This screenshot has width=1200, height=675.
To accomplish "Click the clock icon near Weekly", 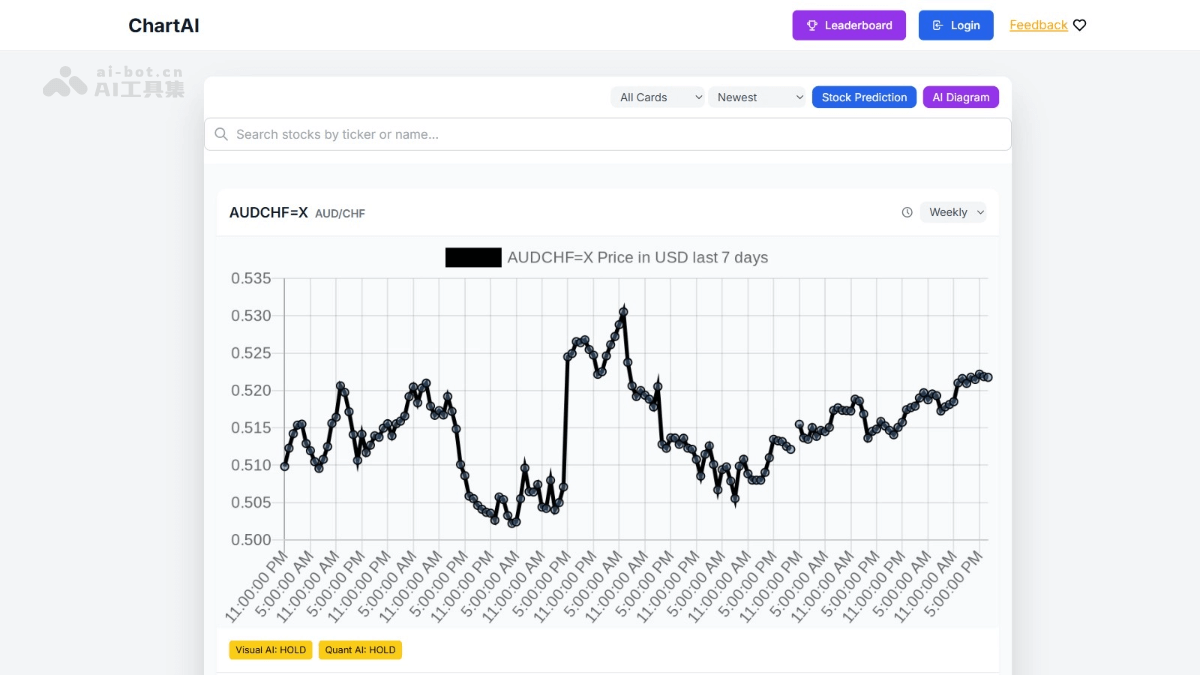I will click(x=907, y=212).
